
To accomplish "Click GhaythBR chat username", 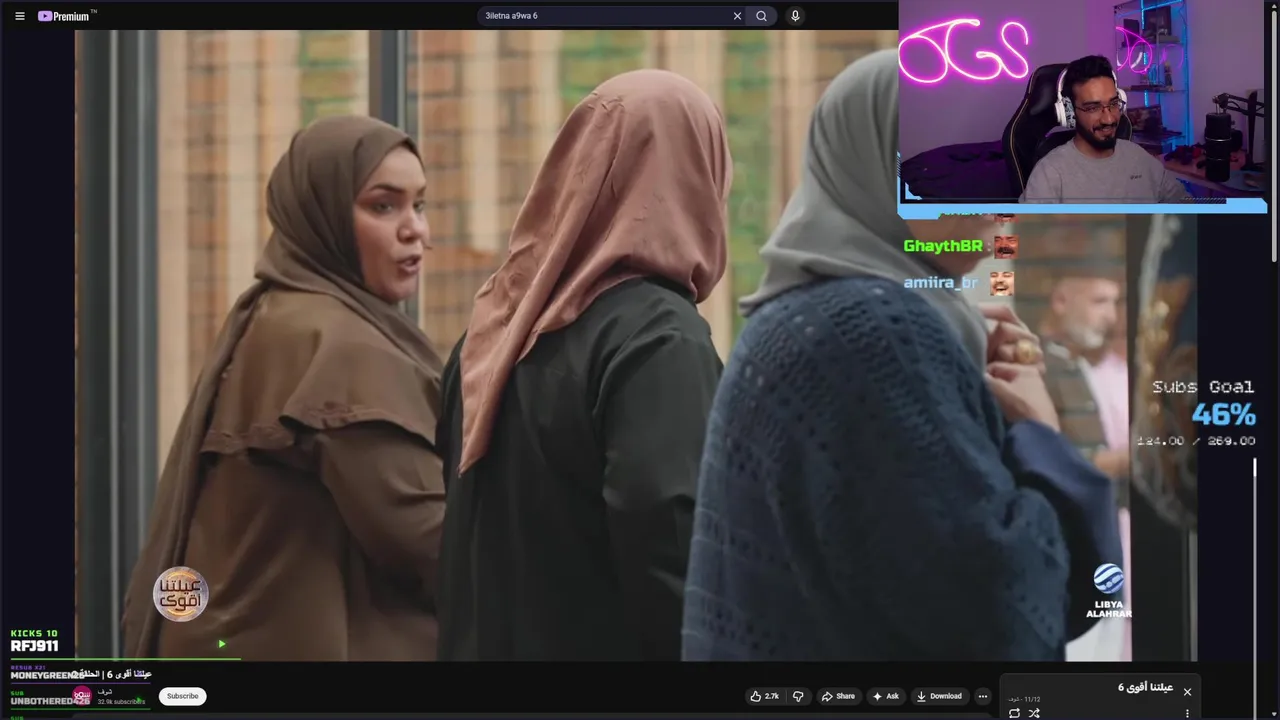I will 943,246.
